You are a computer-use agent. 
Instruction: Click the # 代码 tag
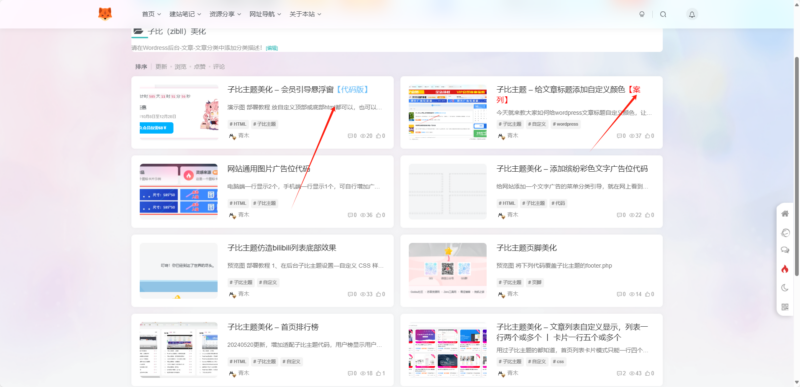(559, 203)
